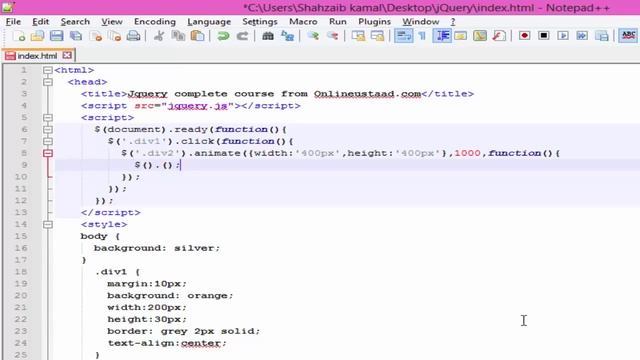Collapse the <head> fold on line 2
The image size is (640, 360).
coord(48,82)
